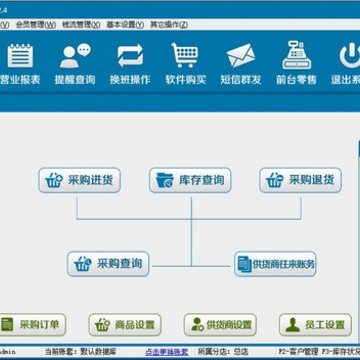Viewport: 360px width, 360px height.
Task: Click the F3-库存状况 shortcut text
Action: [x=341, y=352]
